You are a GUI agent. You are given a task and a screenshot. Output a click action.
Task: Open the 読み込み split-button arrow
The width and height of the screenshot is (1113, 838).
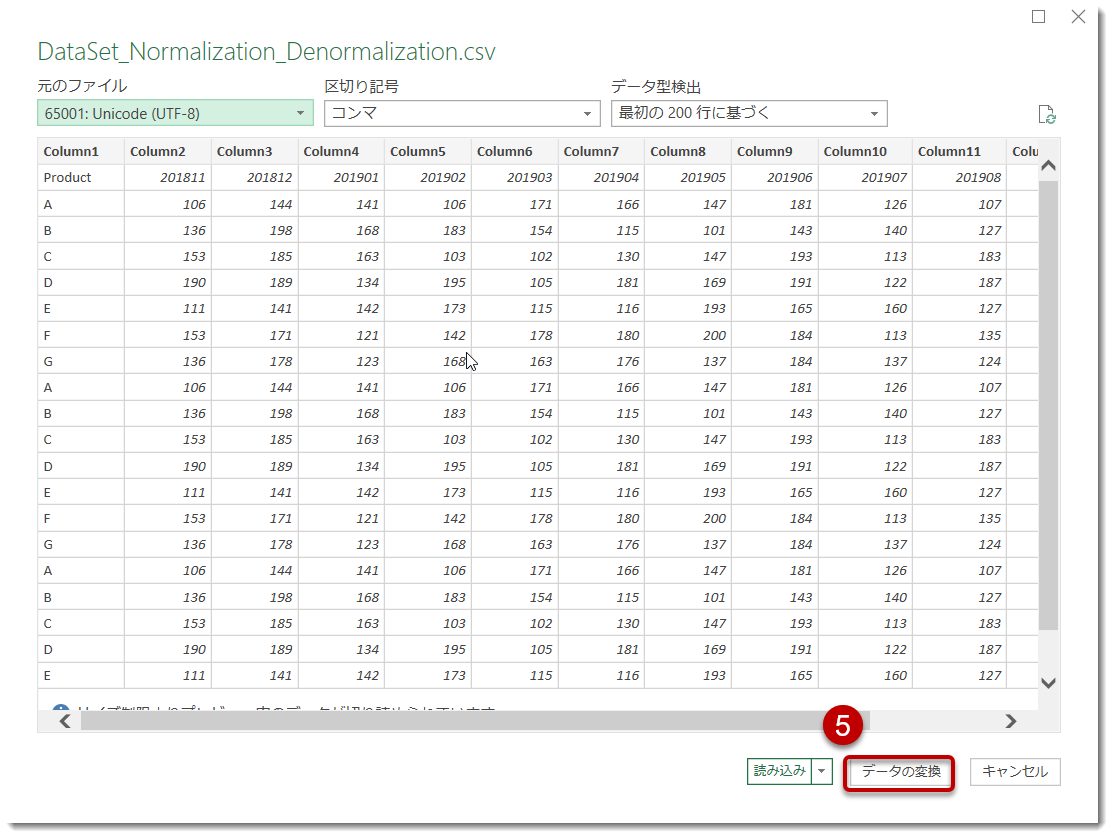(822, 771)
